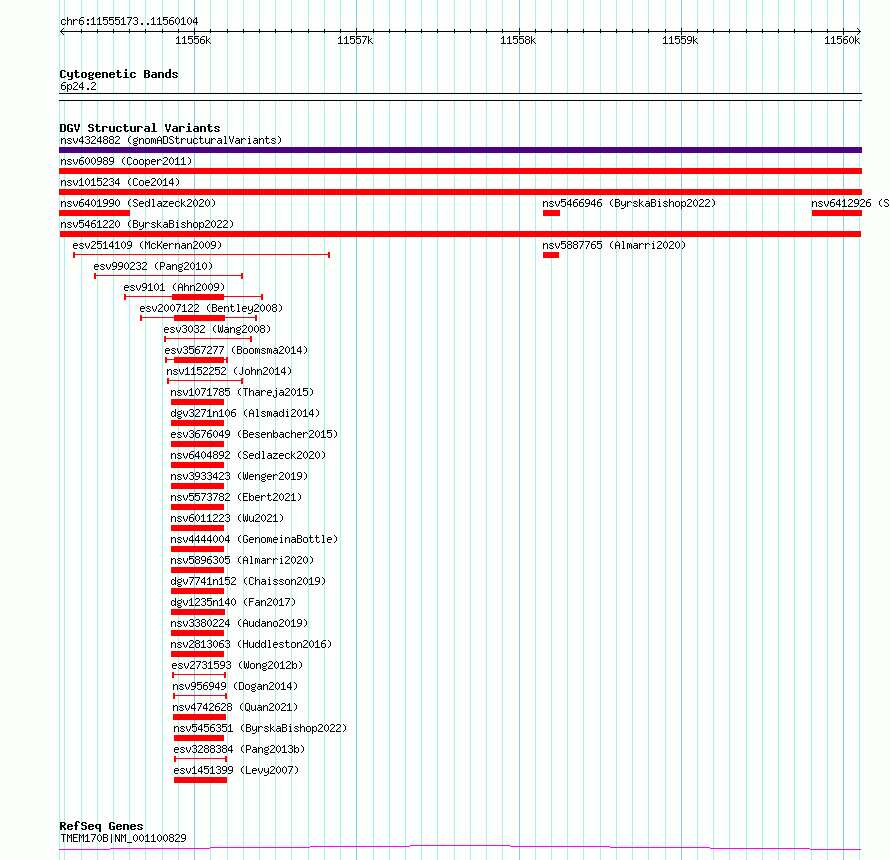890x860 pixels.
Task: Click the red bar under nsv6412926
Action: pyautogui.click(x=837, y=213)
